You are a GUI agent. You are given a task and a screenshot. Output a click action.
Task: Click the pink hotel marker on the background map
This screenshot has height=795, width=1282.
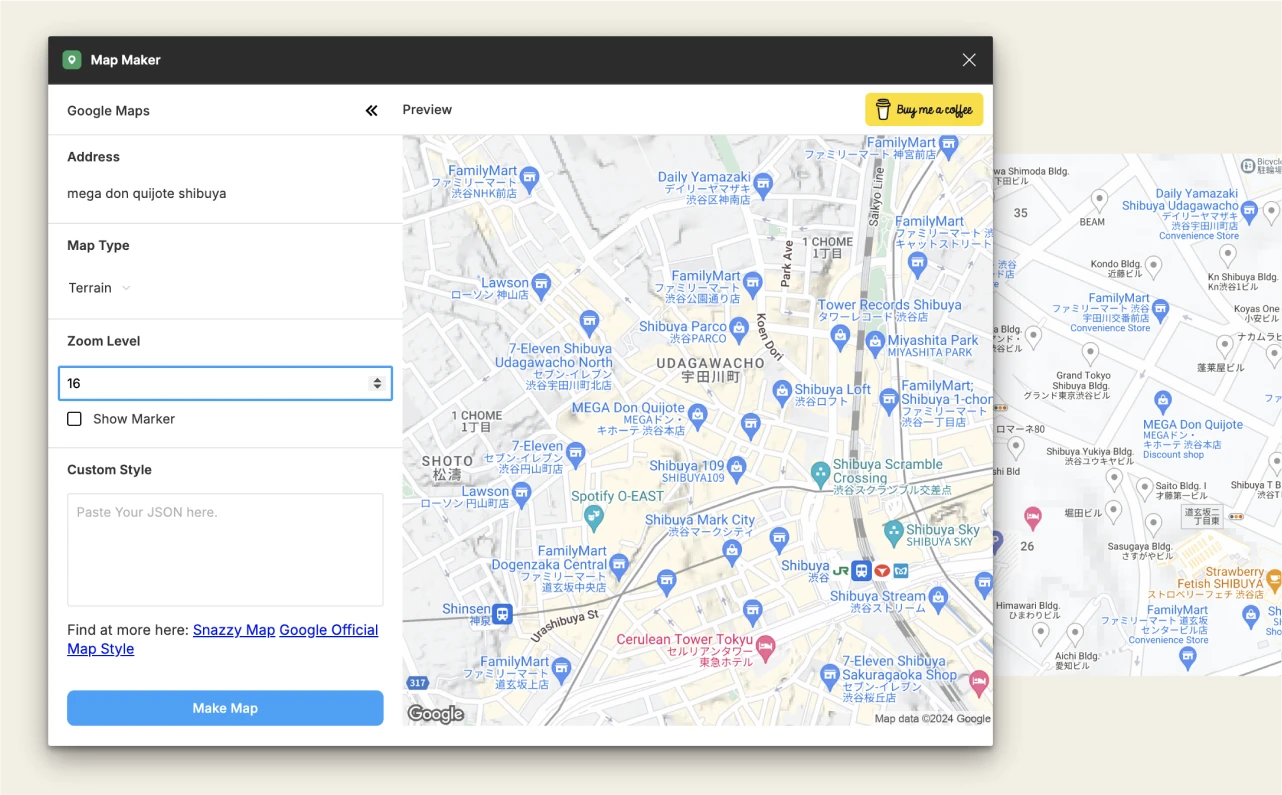coord(1033,517)
